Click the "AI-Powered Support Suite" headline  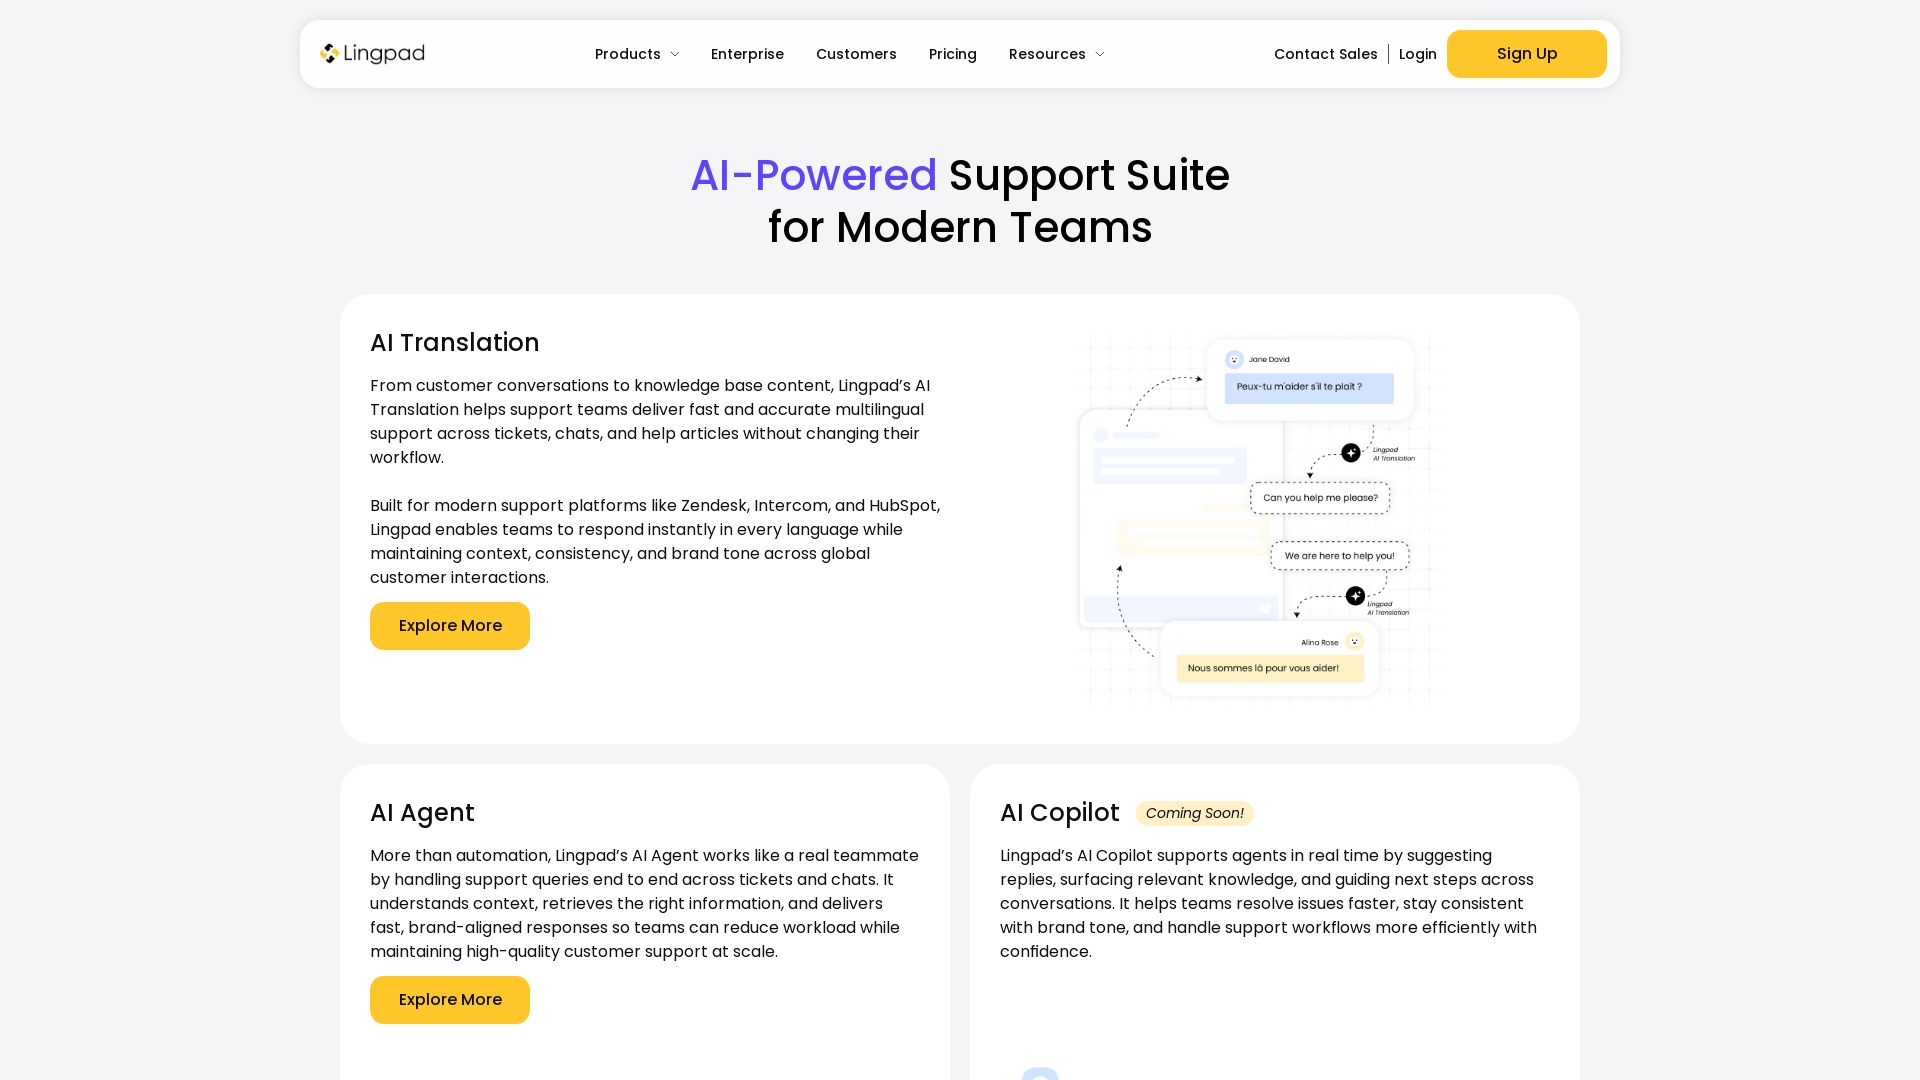tap(960, 201)
